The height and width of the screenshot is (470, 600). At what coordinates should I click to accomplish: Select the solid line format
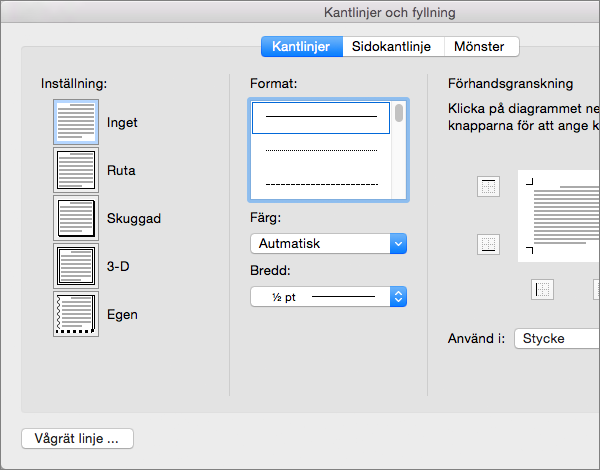(321, 118)
